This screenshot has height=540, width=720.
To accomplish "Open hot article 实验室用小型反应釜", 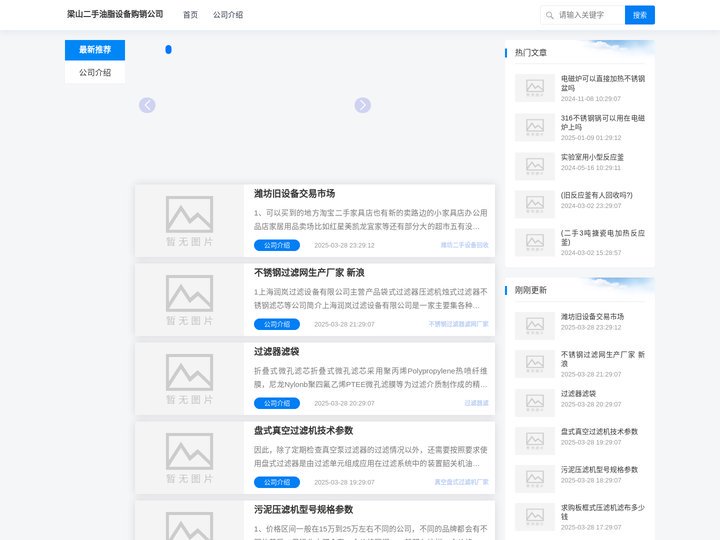I will (x=592, y=157).
